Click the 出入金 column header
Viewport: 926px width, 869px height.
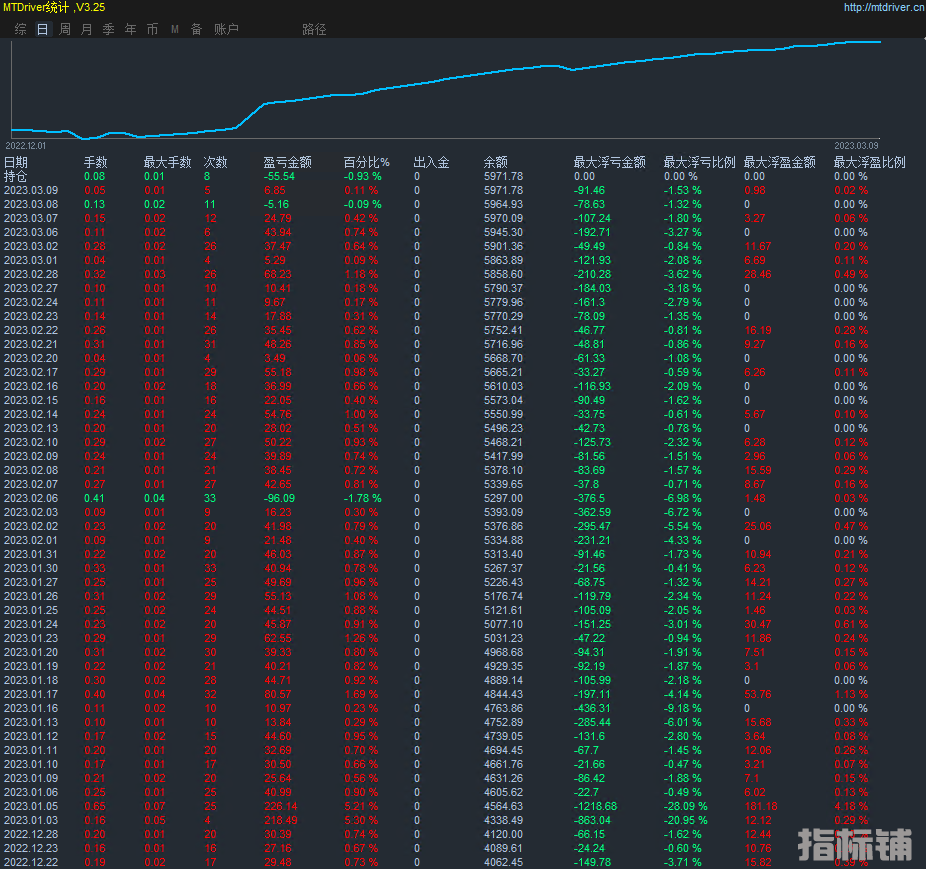[432, 162]
